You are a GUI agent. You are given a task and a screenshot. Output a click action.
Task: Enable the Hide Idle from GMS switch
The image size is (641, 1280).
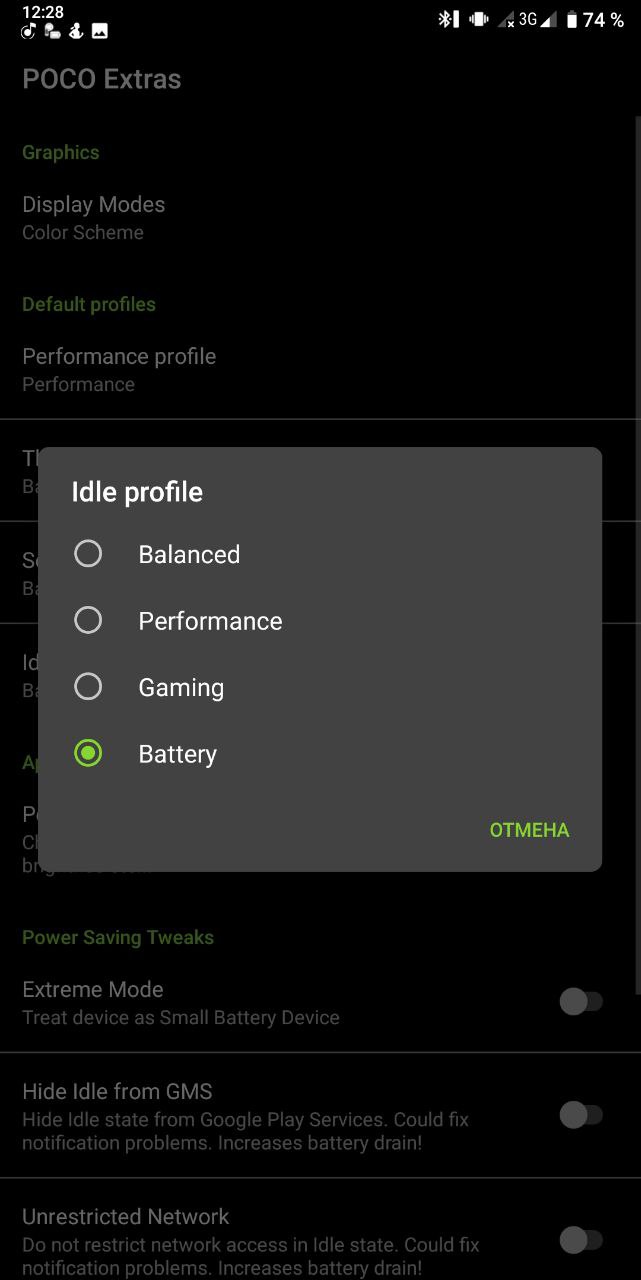pyautogui.click(x=581, y=1115)
